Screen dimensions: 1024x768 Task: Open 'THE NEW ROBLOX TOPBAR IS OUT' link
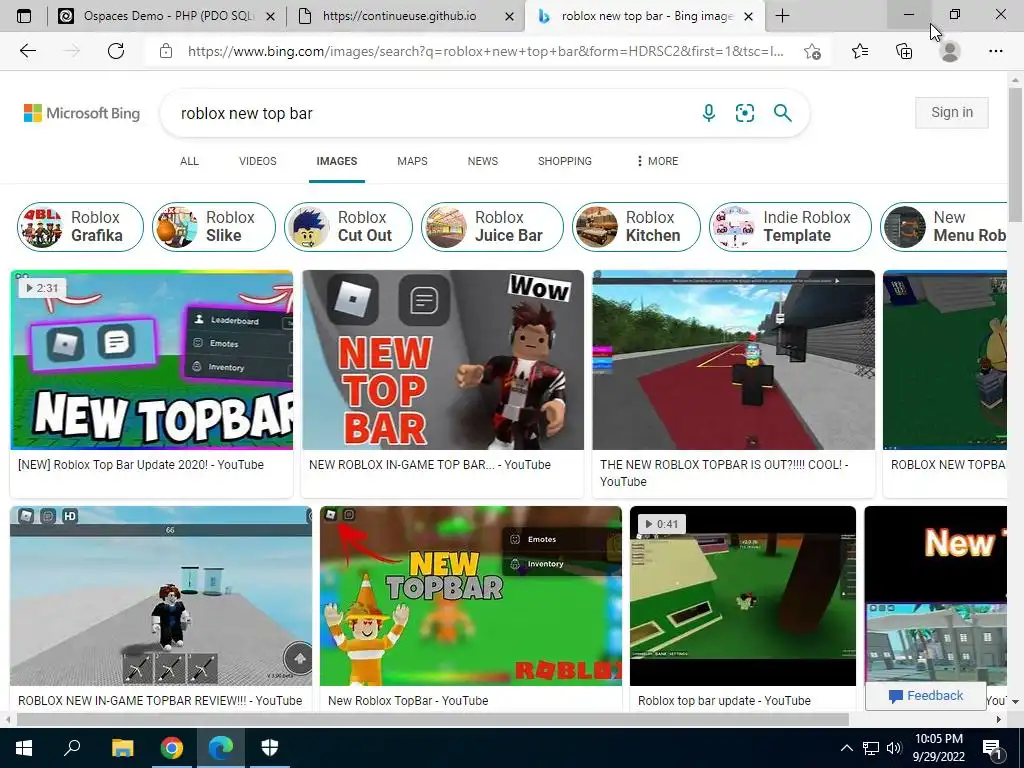724,473
